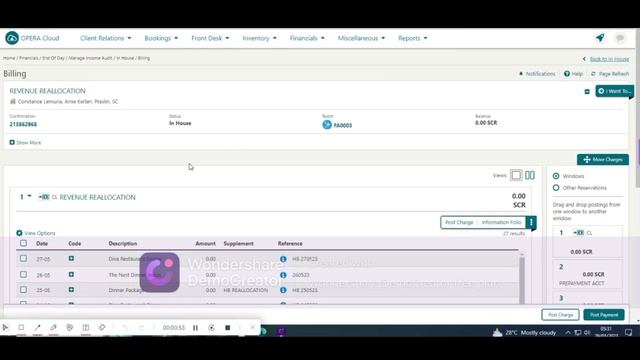Viewport: 640px width, 360px height.
Task: Select the DemoCreator arrow drawing tool
Action: coord(38,327)
